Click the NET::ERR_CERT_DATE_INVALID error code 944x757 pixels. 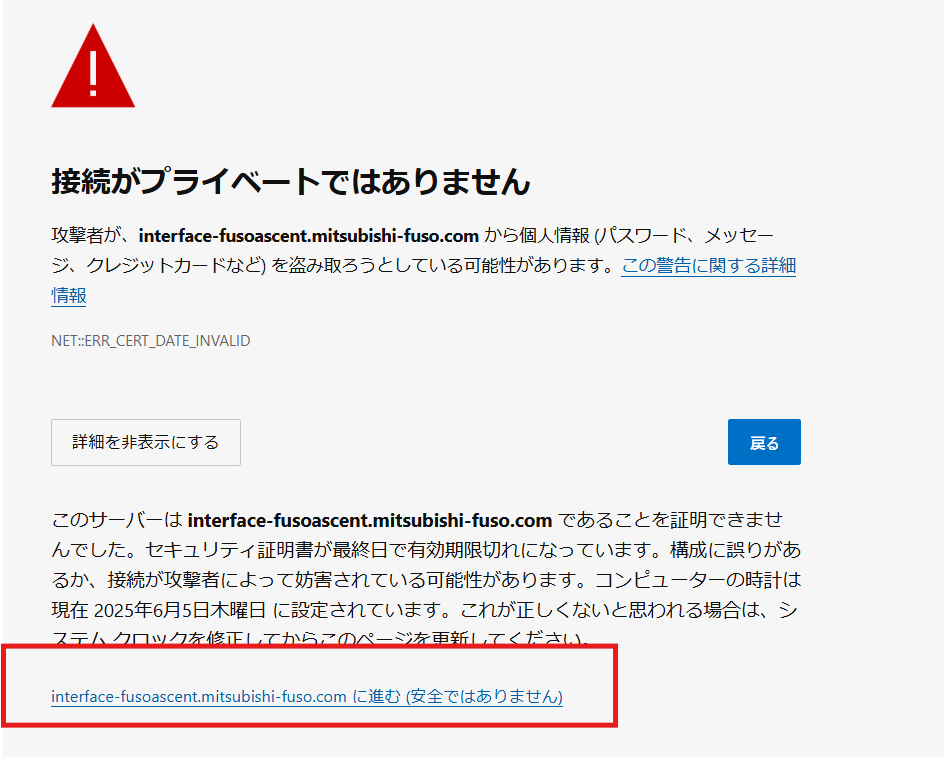tap(150, 341)
